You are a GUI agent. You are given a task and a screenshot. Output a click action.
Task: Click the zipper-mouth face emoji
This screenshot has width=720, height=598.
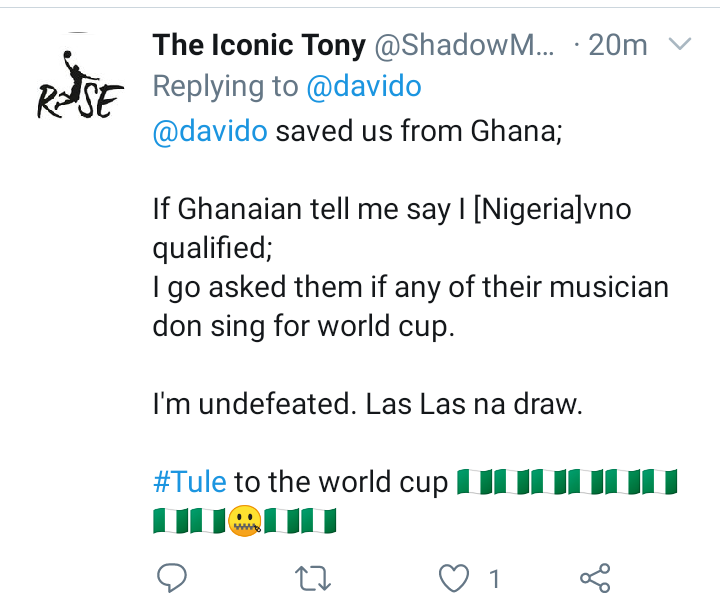245,521
